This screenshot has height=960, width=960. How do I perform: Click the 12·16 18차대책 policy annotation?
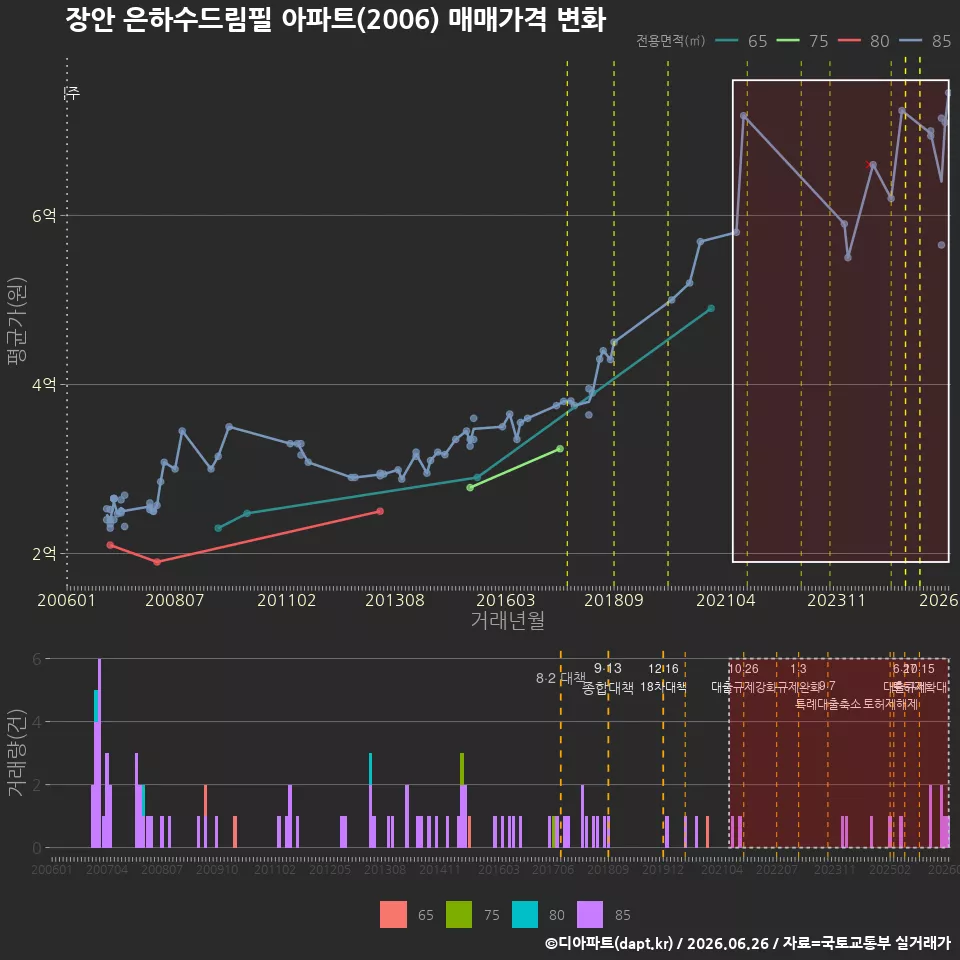[663, 678]
